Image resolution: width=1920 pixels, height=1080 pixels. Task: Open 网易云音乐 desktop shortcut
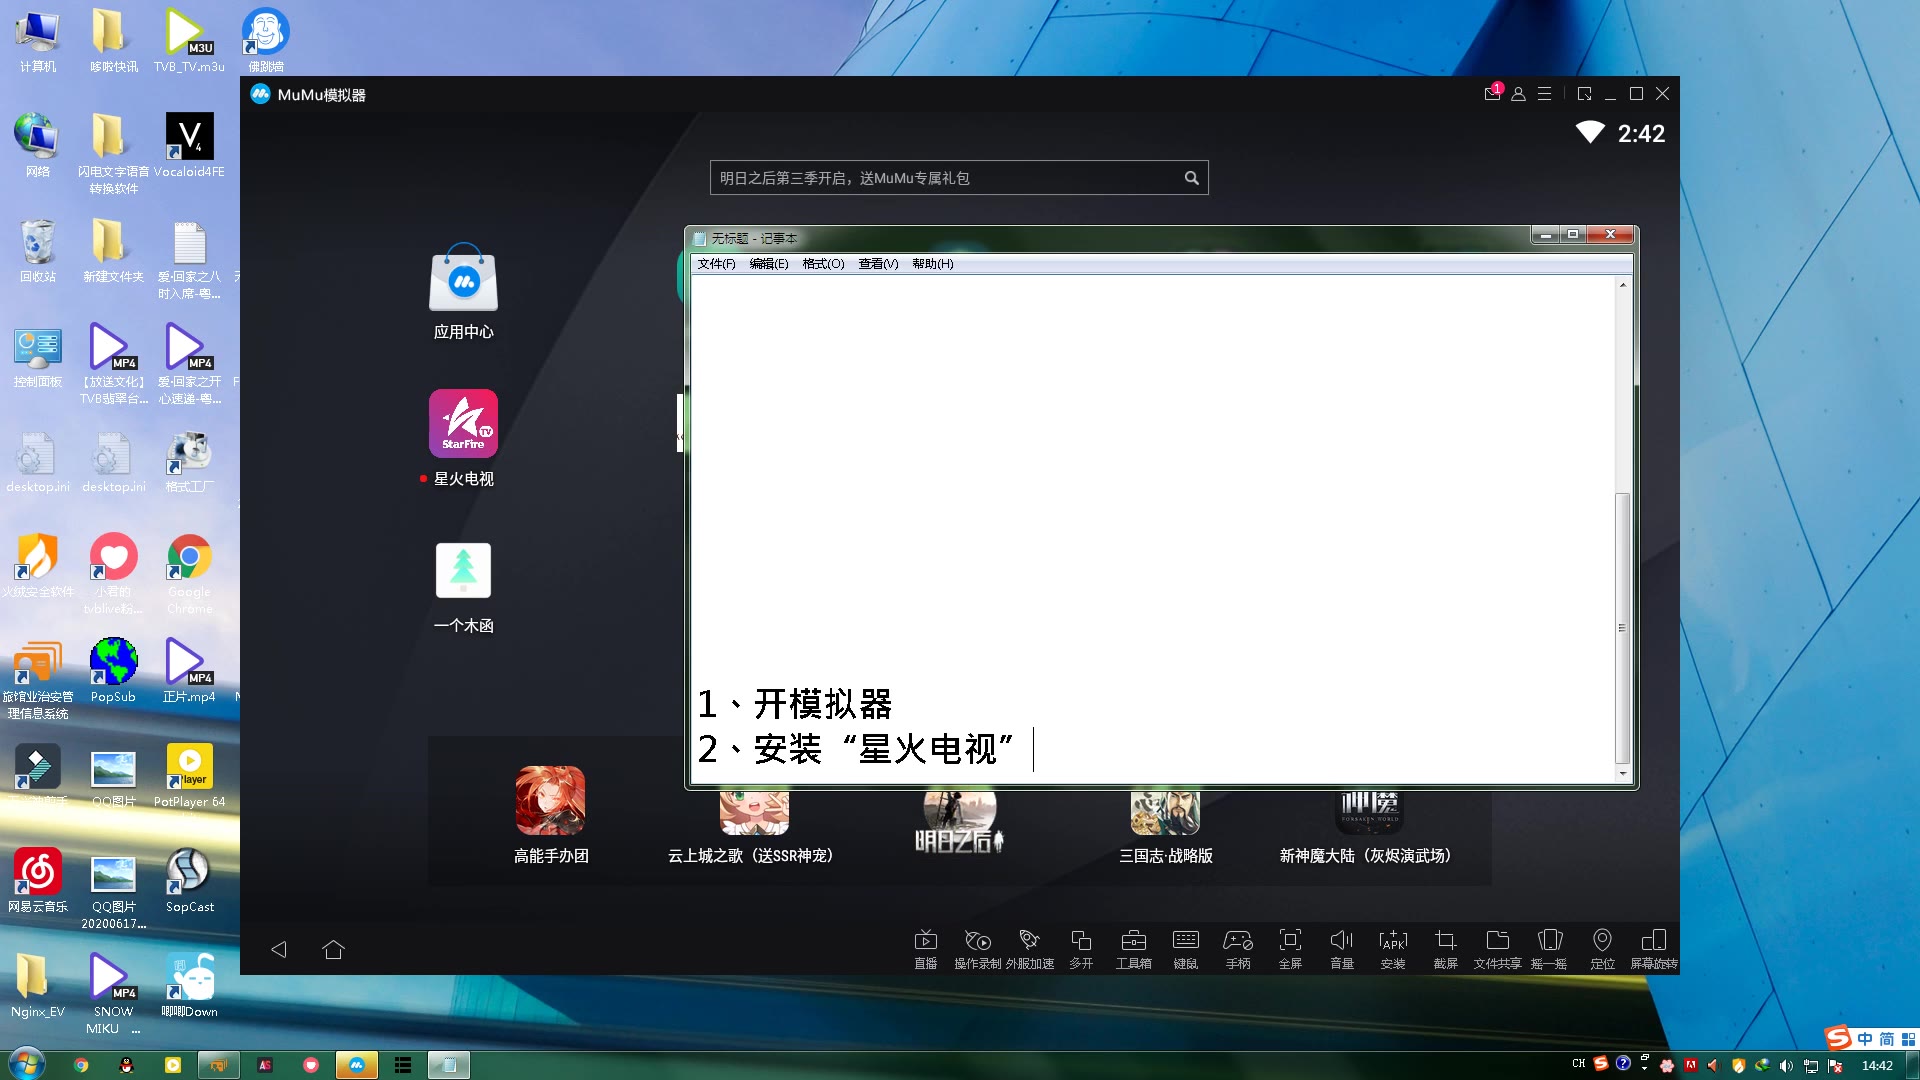click(x=37, y=880)
